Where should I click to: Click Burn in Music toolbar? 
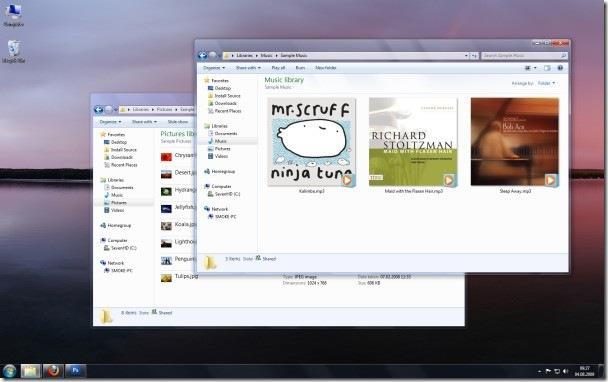click(x=300, y=68)
